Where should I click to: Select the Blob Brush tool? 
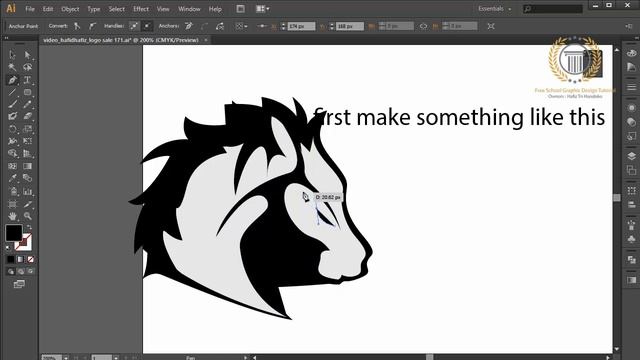[x=12, y=117]
